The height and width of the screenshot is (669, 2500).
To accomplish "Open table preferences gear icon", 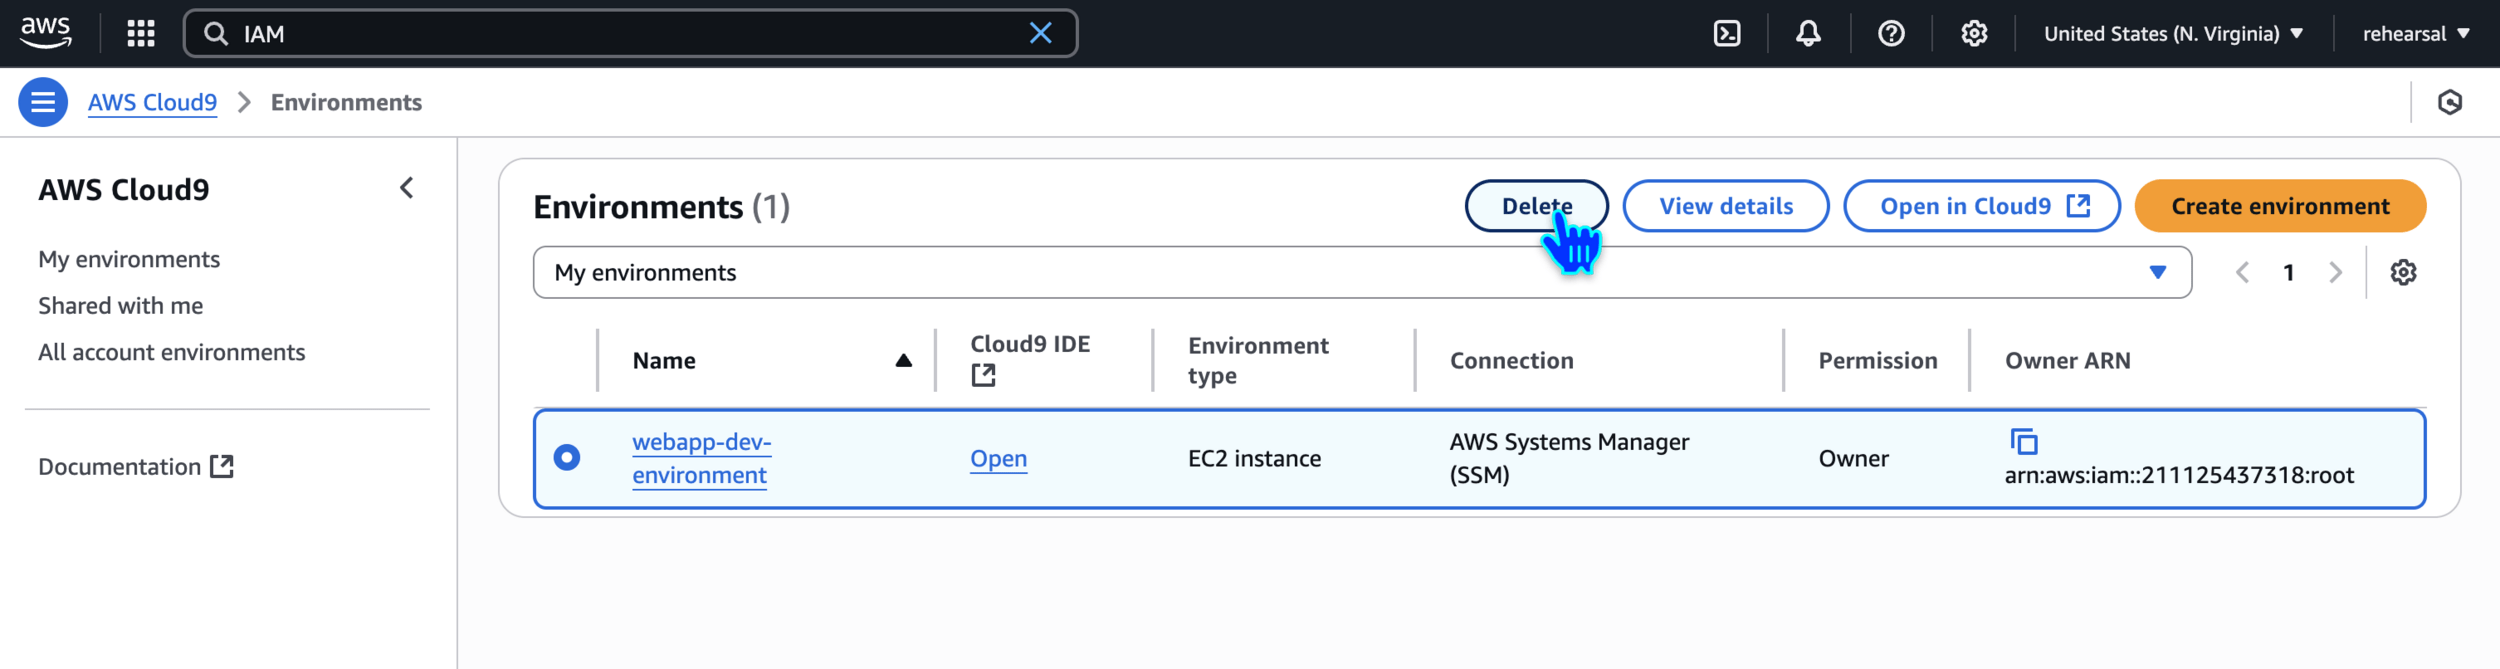I will (2404, 272).
